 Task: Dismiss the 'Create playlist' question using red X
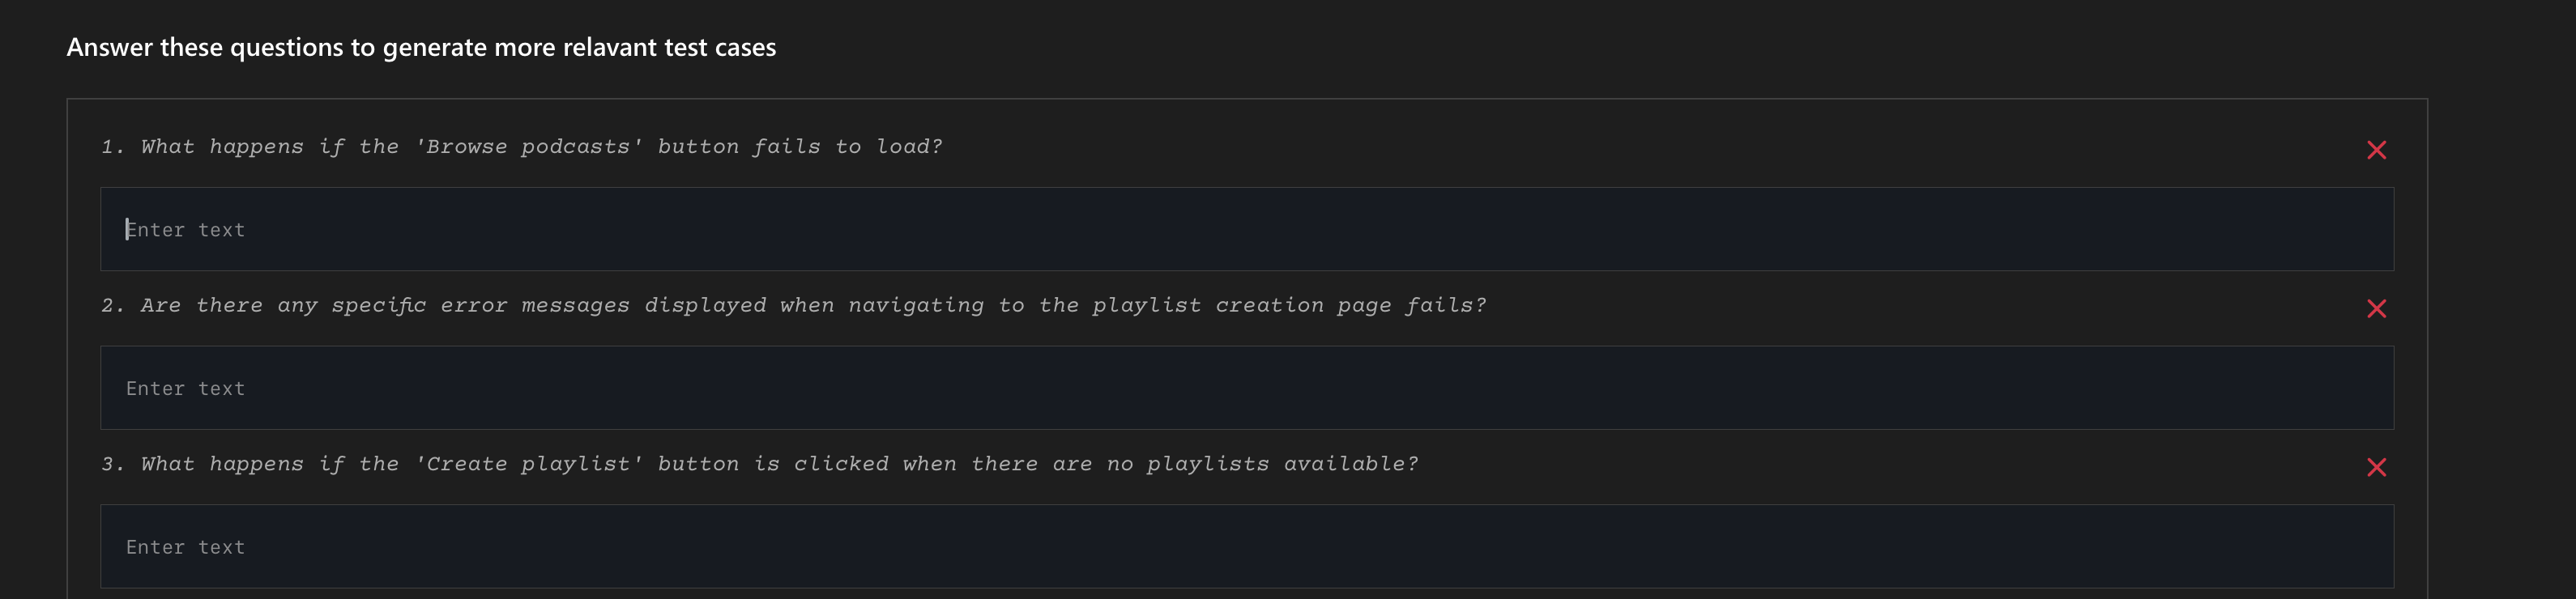click(x=2376, y=467)
